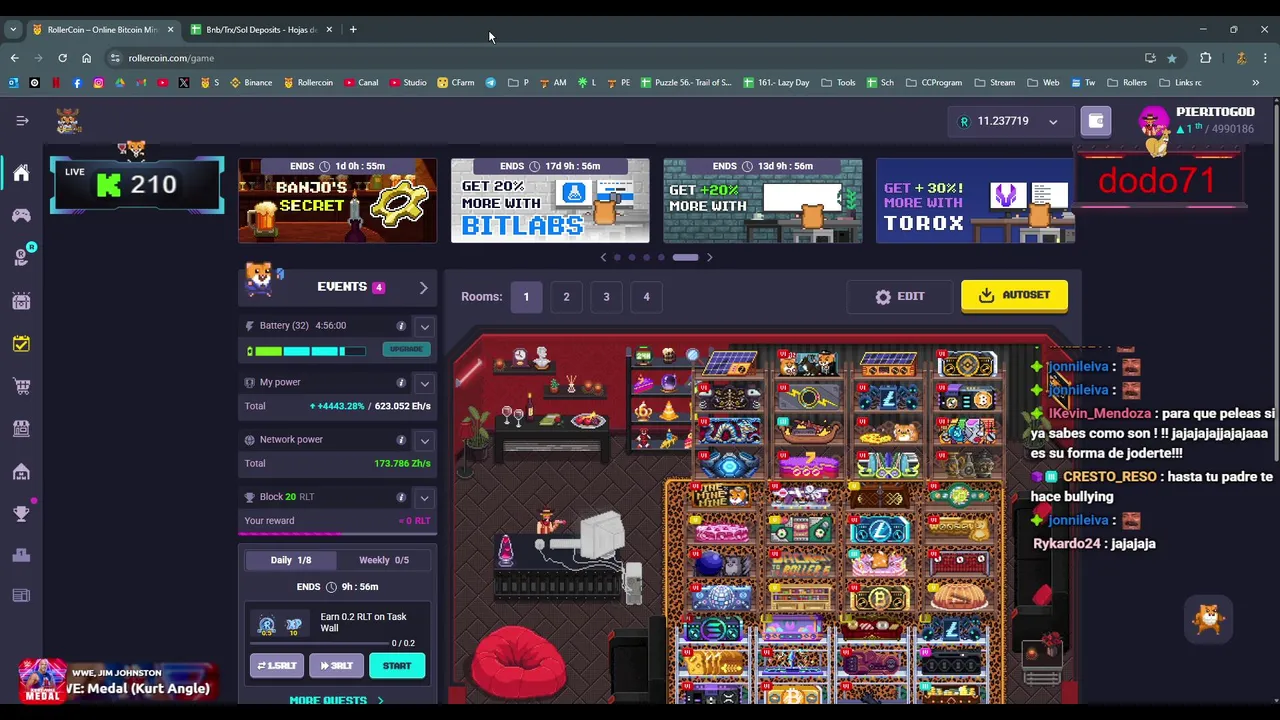Open the Instagram bookmark icon
Viewport: 1280px width, 720px height.
98,82
